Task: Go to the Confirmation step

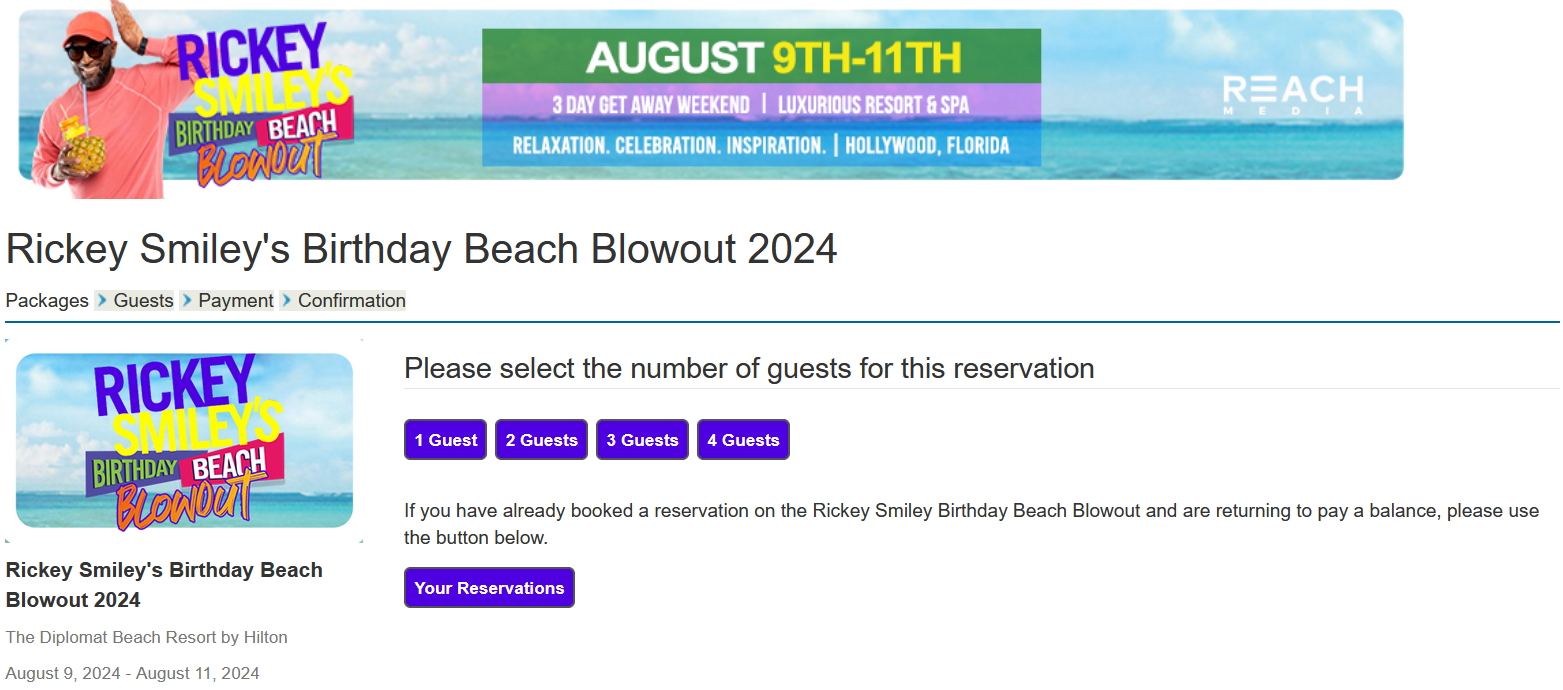Action: (x=352, y=301)
